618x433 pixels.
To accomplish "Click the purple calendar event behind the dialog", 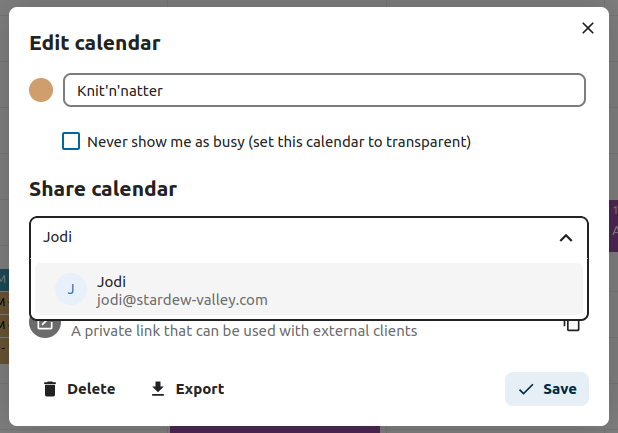I will pos(612,222).
